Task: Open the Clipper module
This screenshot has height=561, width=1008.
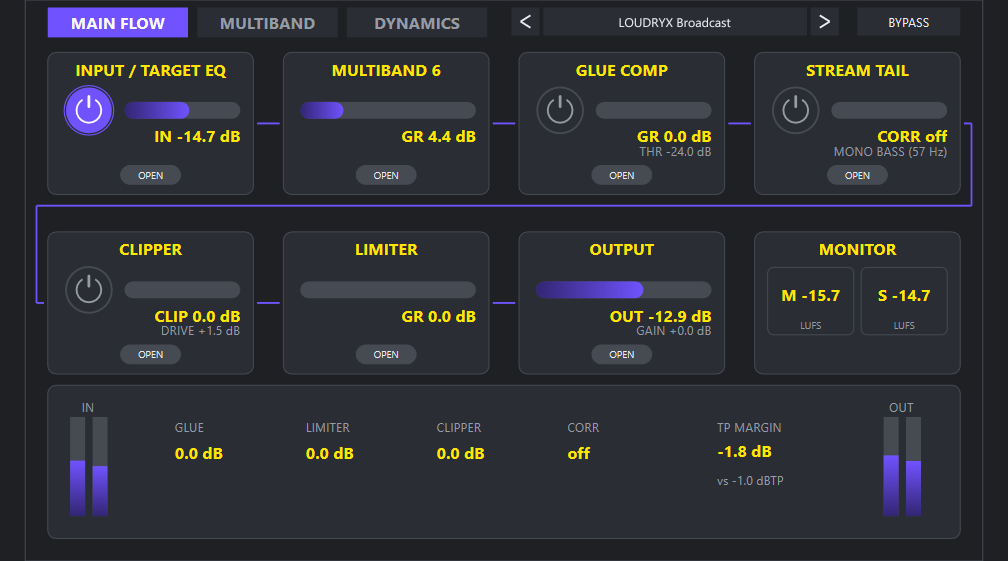Action: point(150,355)
